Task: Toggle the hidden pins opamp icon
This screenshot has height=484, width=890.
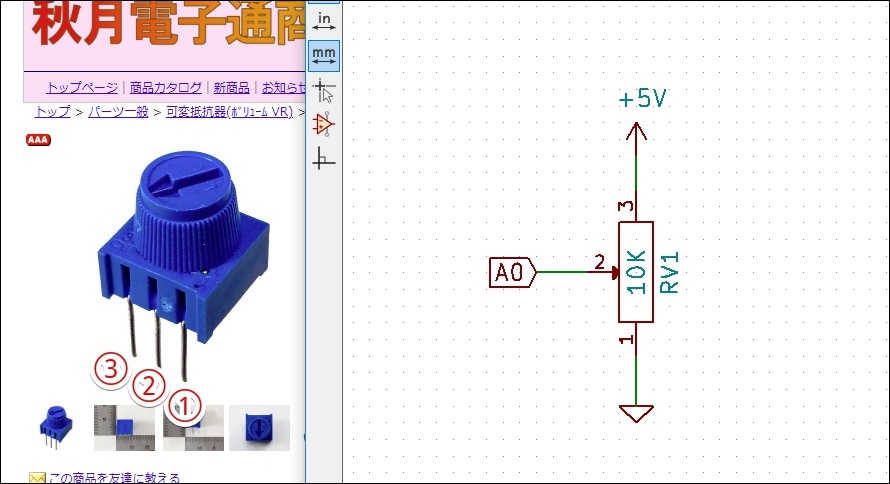Action: point(324,124)
